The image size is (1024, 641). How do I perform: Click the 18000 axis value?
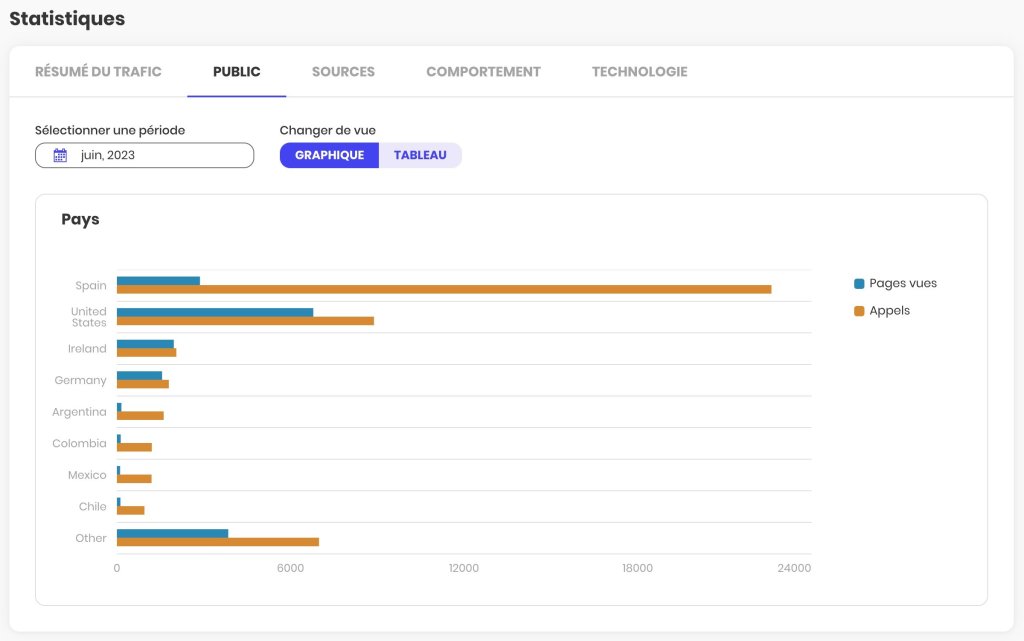point(637,568)
